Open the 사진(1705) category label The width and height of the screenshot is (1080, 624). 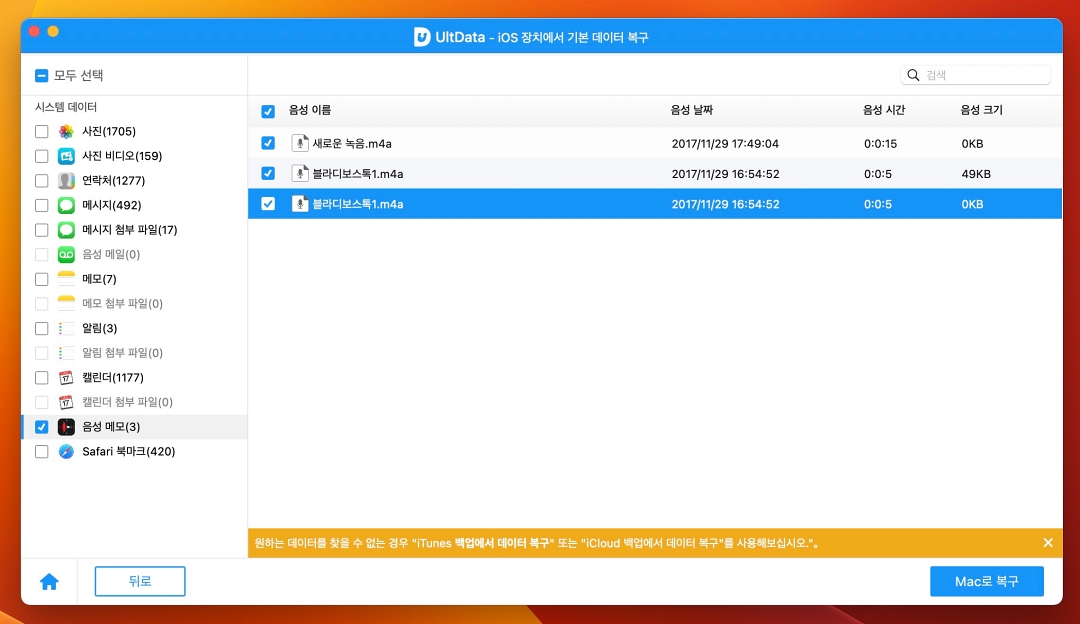[109, 132]
